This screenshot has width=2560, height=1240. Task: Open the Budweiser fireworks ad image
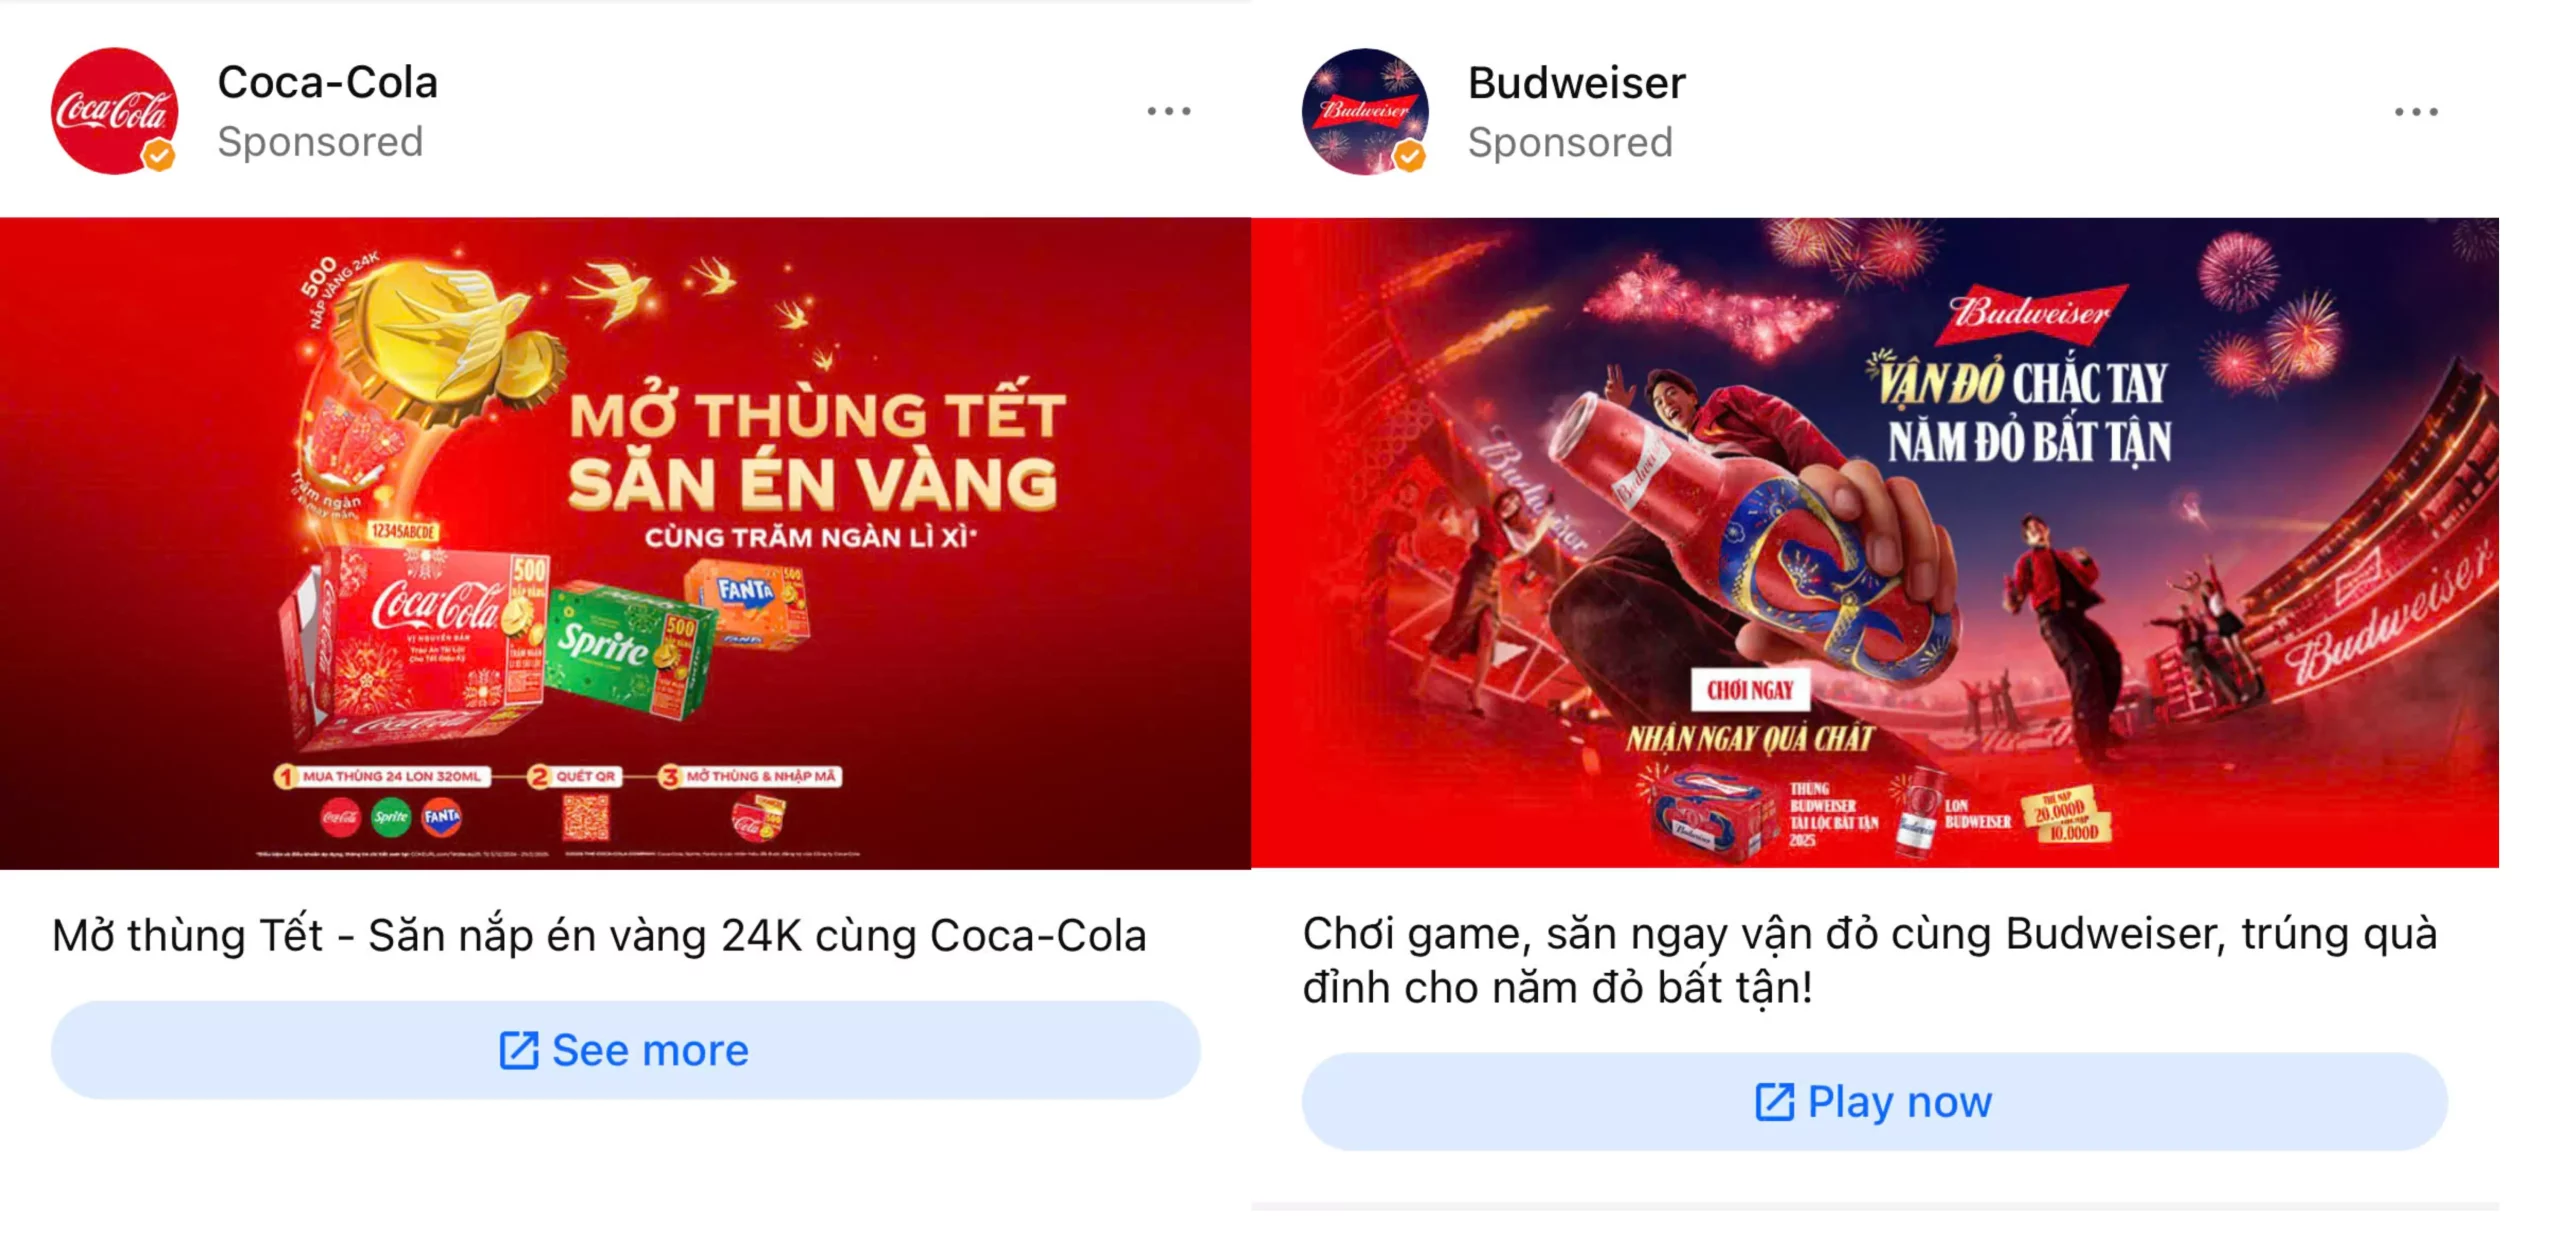[x=1875, y=543]
